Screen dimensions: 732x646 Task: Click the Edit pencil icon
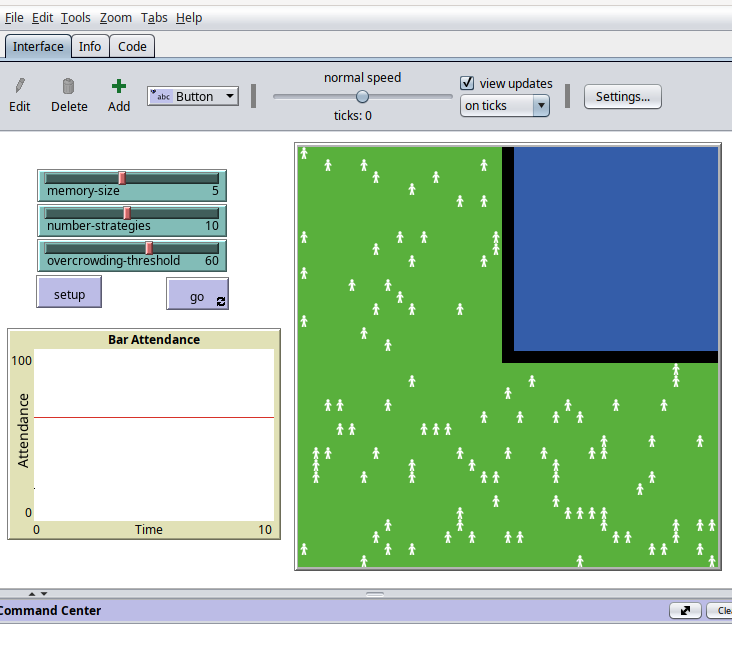(x=20, y=87)
